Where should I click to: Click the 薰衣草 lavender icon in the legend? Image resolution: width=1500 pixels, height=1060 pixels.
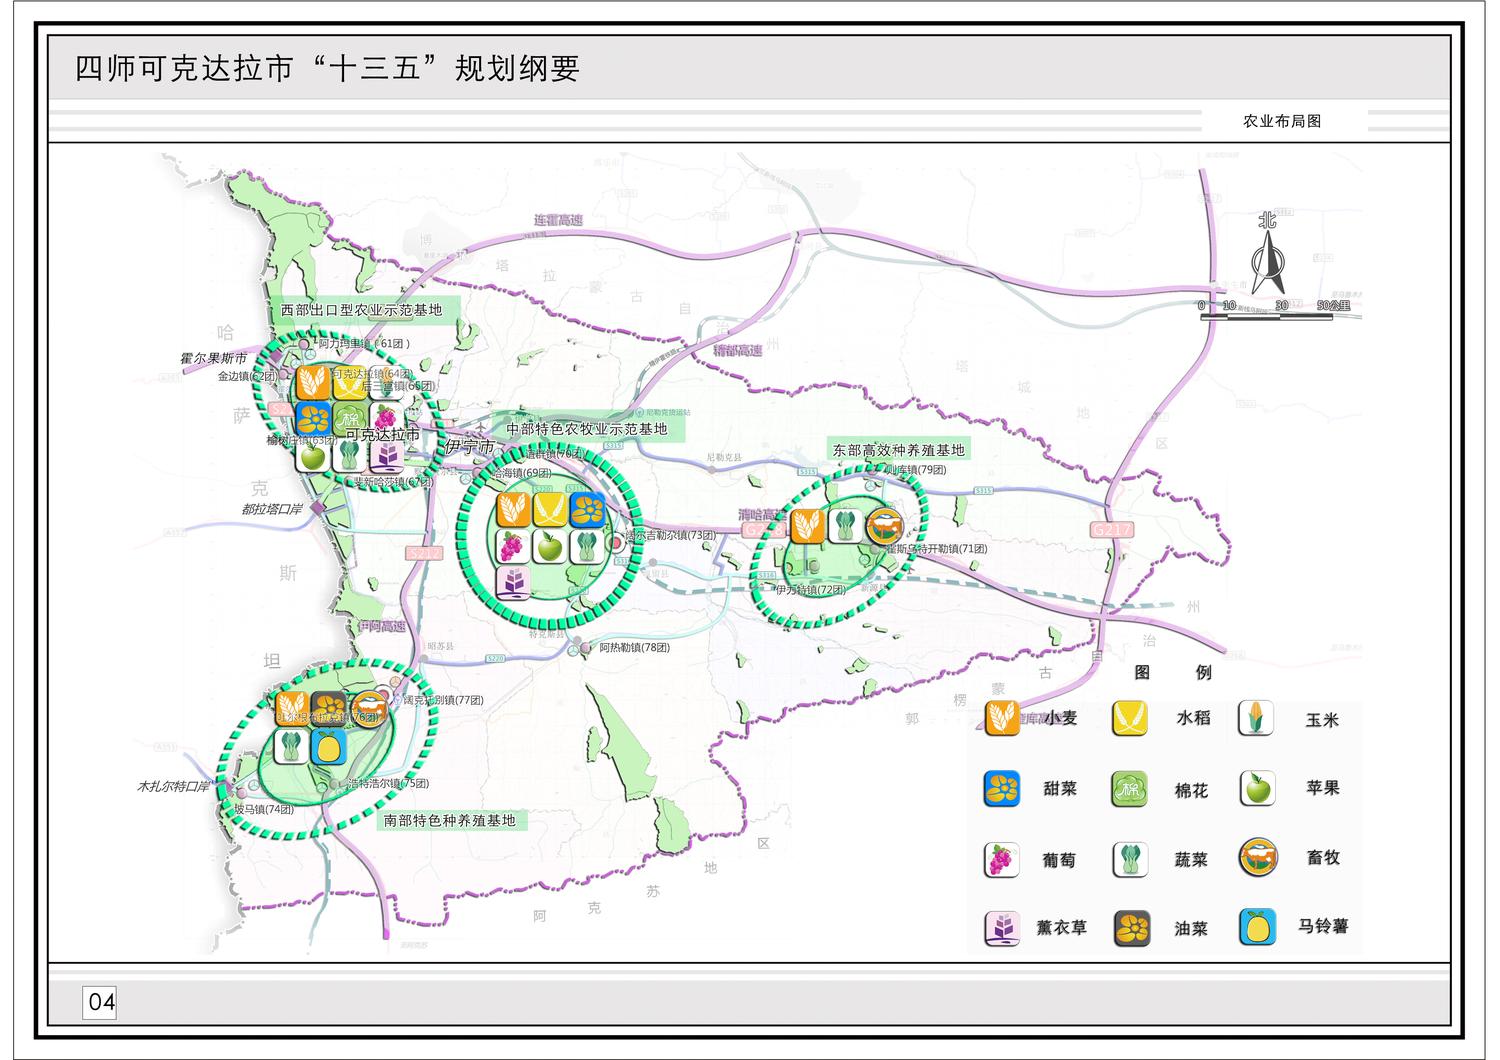coord(1002,928)
